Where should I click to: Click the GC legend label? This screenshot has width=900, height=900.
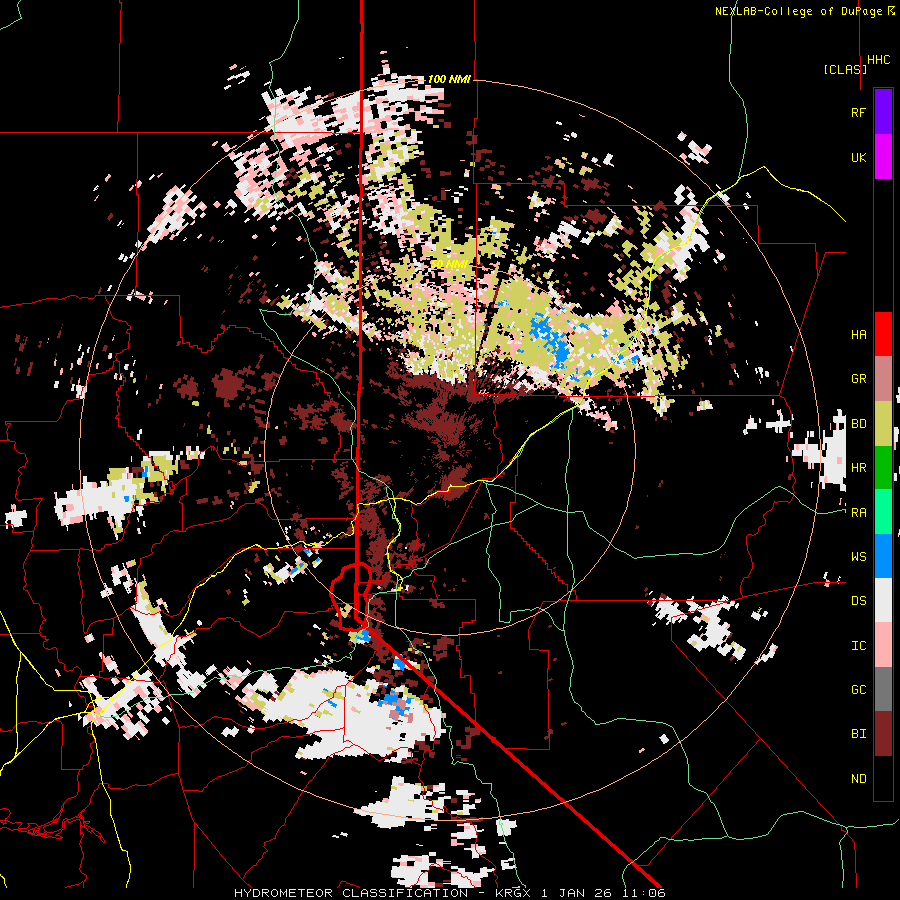click(858, 690)
